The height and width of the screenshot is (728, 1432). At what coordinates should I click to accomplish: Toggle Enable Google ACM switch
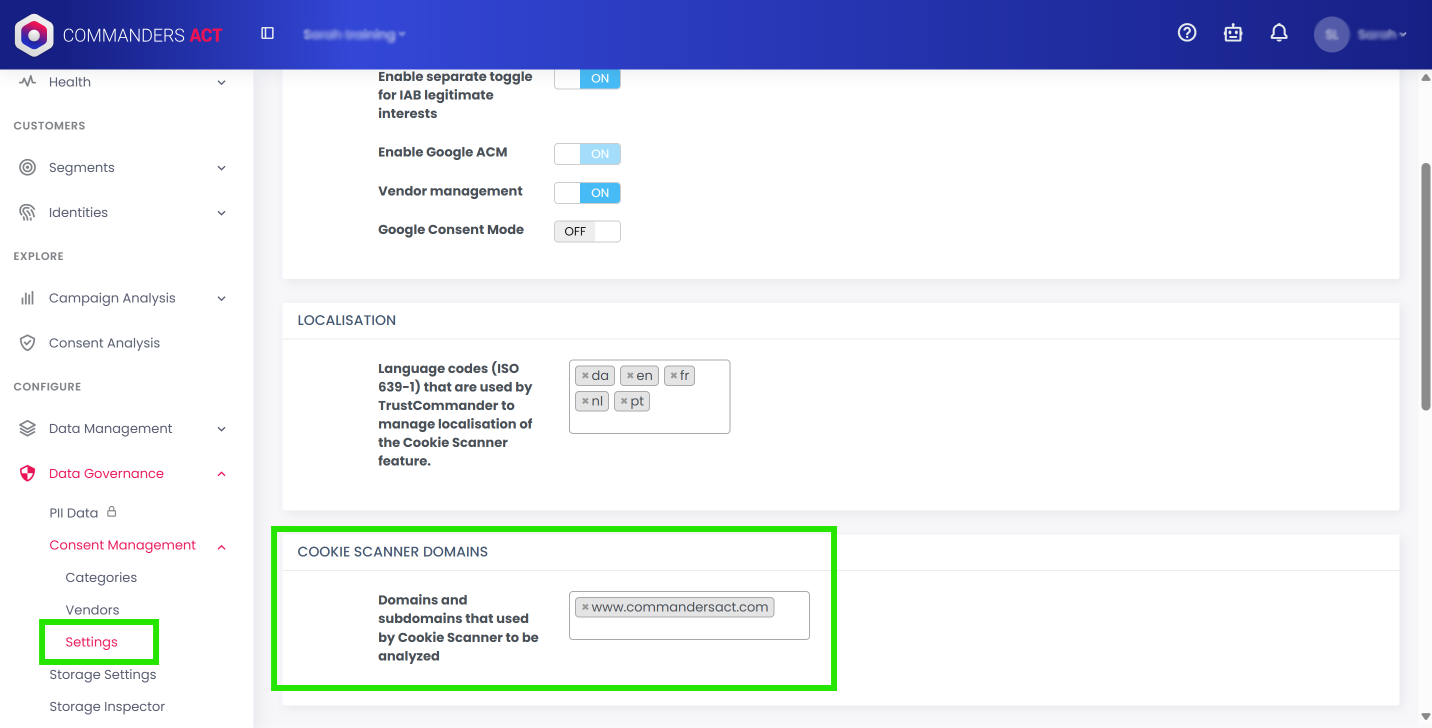tap(587, 154)
